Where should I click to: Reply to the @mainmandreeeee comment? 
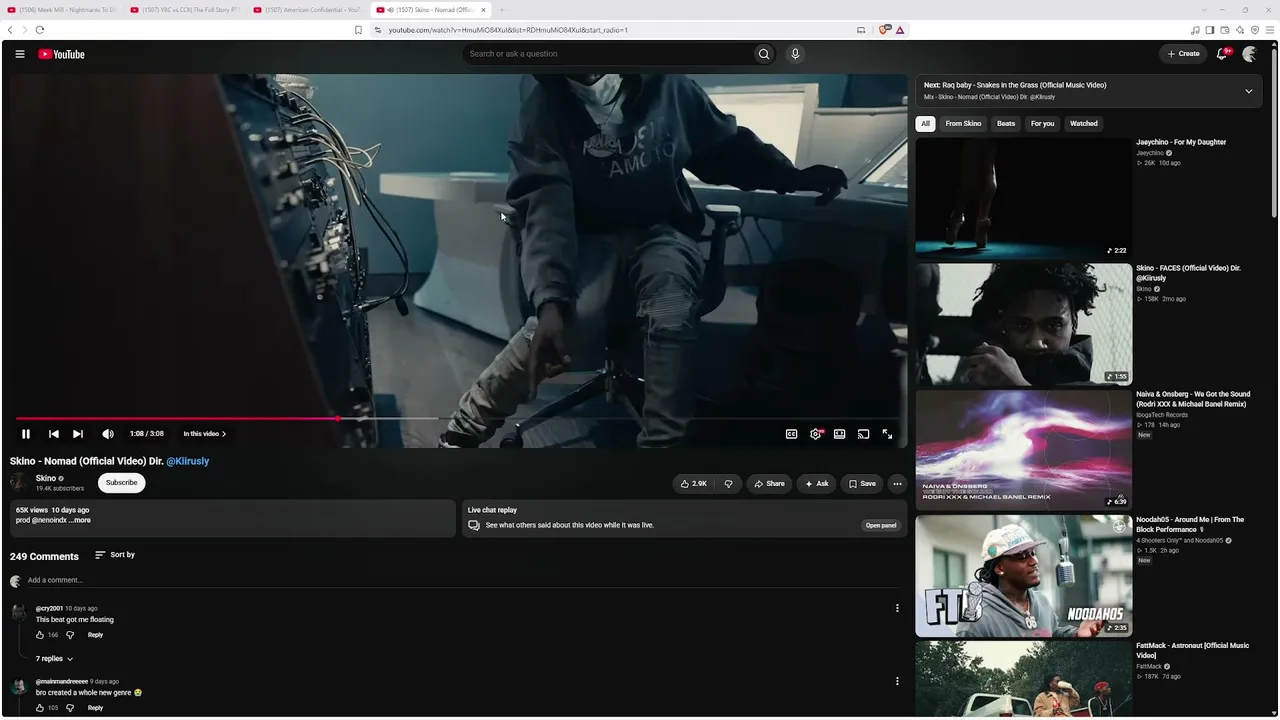(x=95, y=708)
